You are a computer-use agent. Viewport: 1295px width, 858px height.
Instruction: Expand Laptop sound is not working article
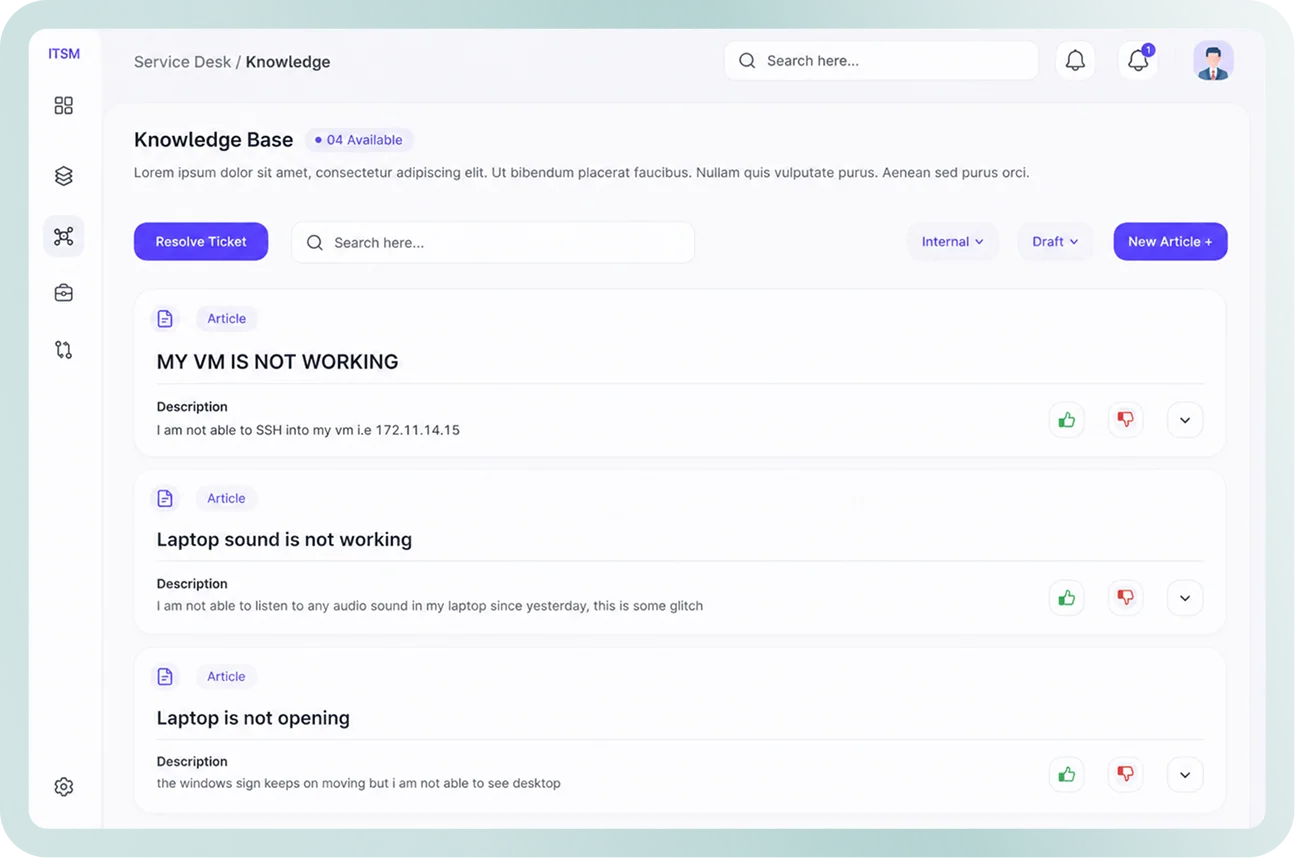1185,598
